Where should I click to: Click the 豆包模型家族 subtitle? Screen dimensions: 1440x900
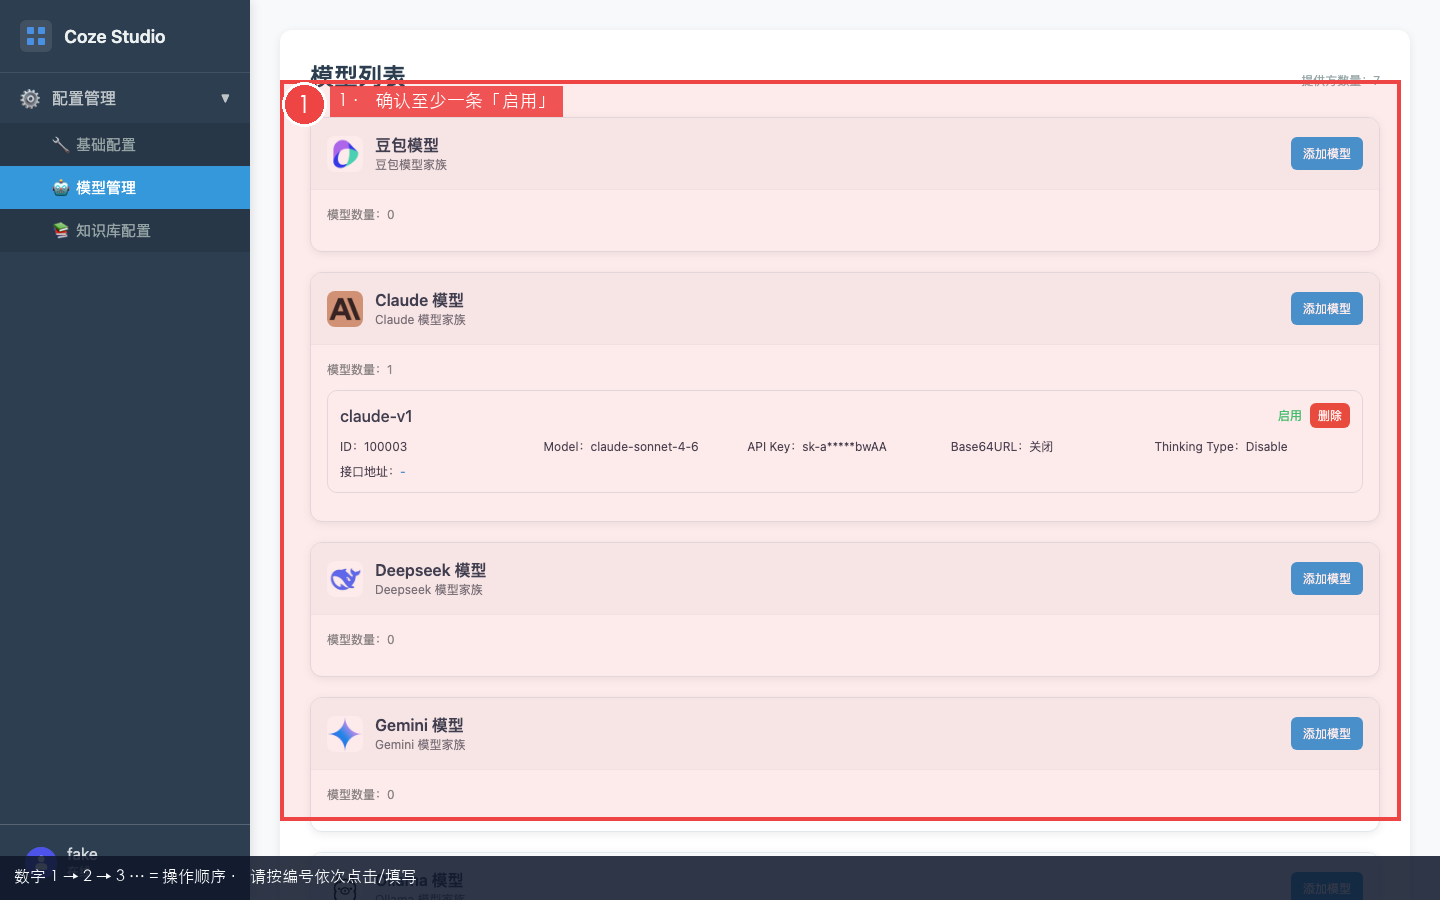click(411, 165)
